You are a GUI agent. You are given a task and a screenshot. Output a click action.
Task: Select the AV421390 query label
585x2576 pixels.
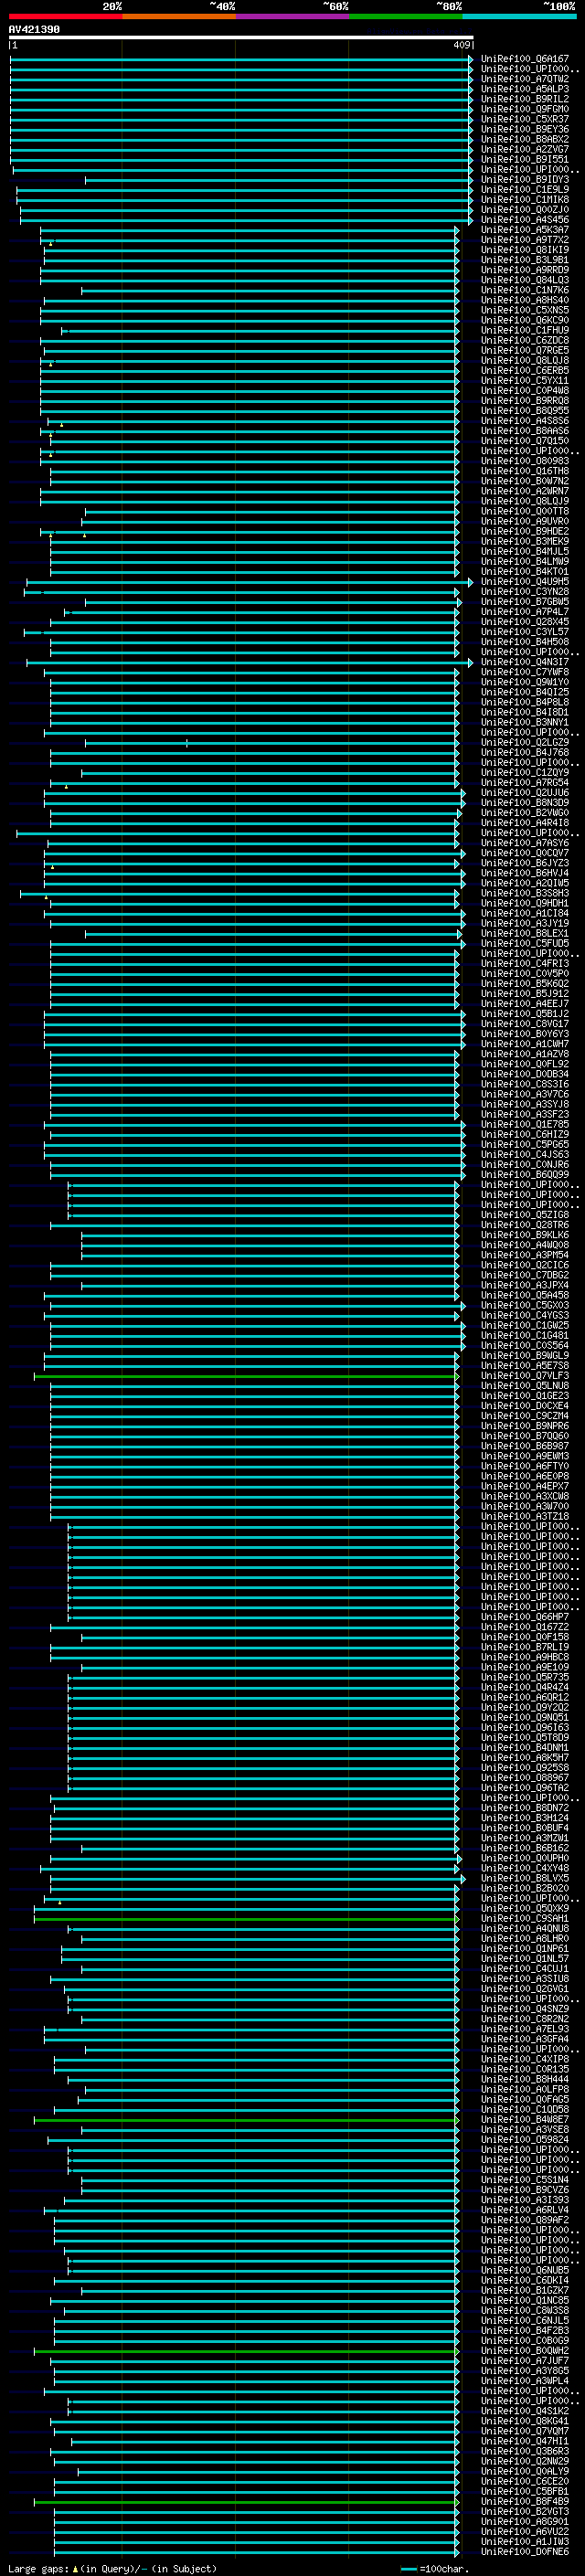34,29
